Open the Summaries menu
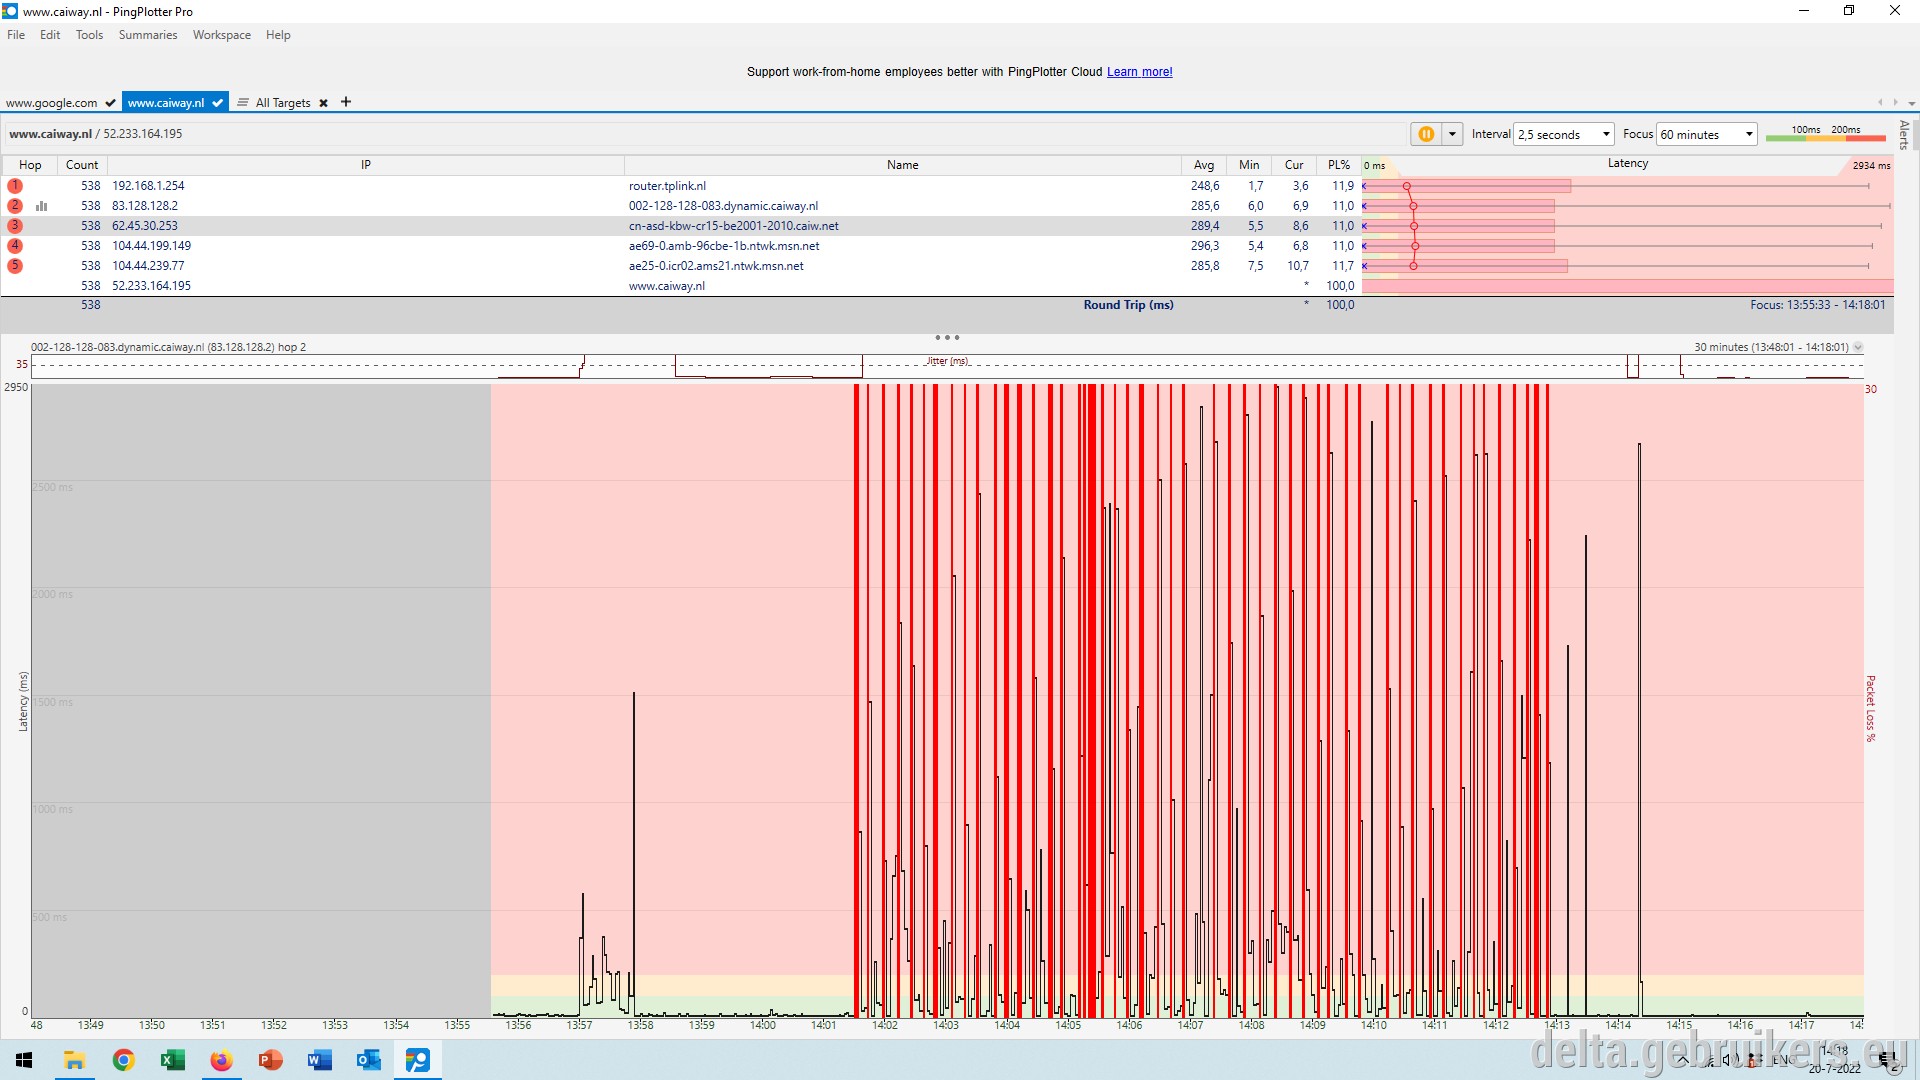The image size is (1920, 1080). coord(148,35)
